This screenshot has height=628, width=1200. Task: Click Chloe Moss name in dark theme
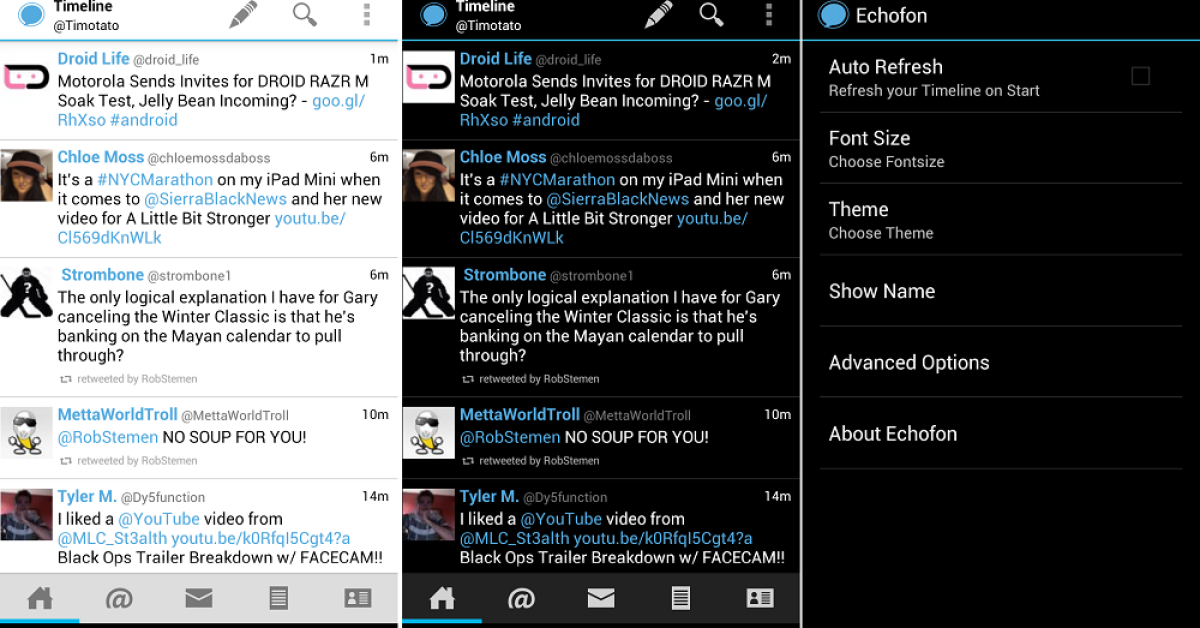[x=503, y=157]
